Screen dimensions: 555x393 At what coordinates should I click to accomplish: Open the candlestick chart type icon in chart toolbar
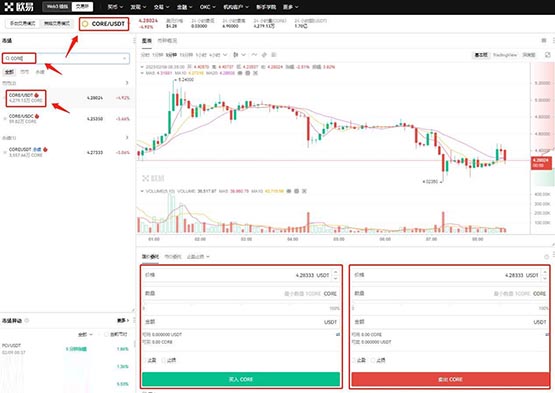[x=236, y=55]
